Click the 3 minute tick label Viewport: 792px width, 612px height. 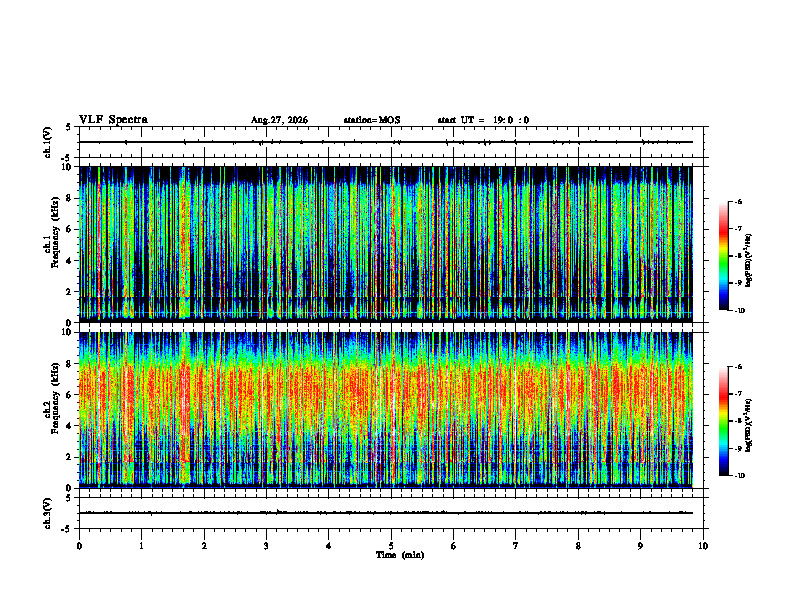click(x=266, y=546)
